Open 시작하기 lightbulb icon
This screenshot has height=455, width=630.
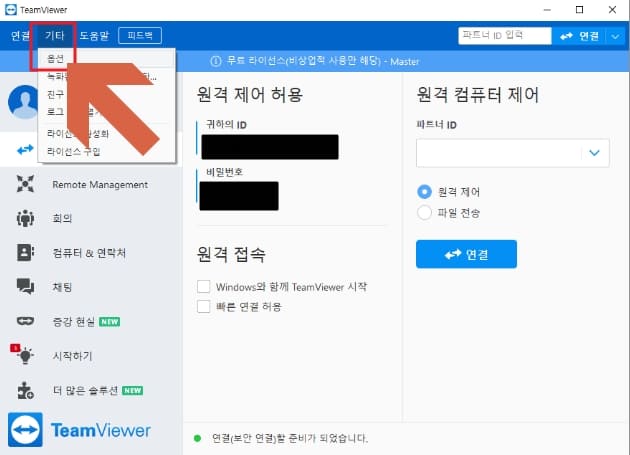point(23,354)
